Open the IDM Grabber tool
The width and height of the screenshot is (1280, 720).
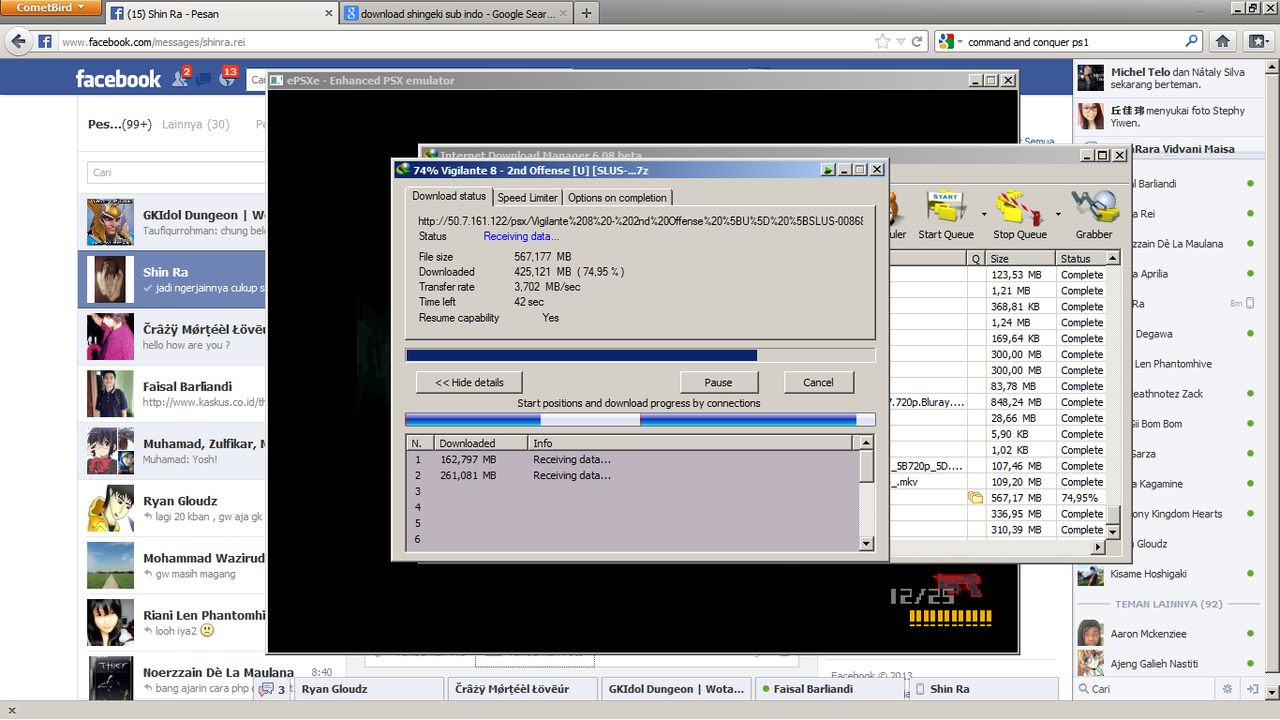1093,207
